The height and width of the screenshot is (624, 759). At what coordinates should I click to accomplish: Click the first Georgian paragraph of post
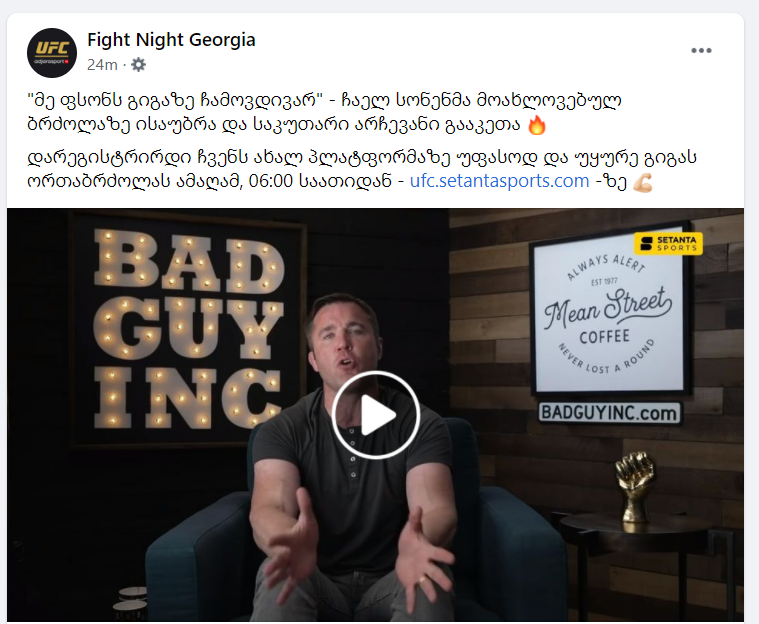coord(324,113)
